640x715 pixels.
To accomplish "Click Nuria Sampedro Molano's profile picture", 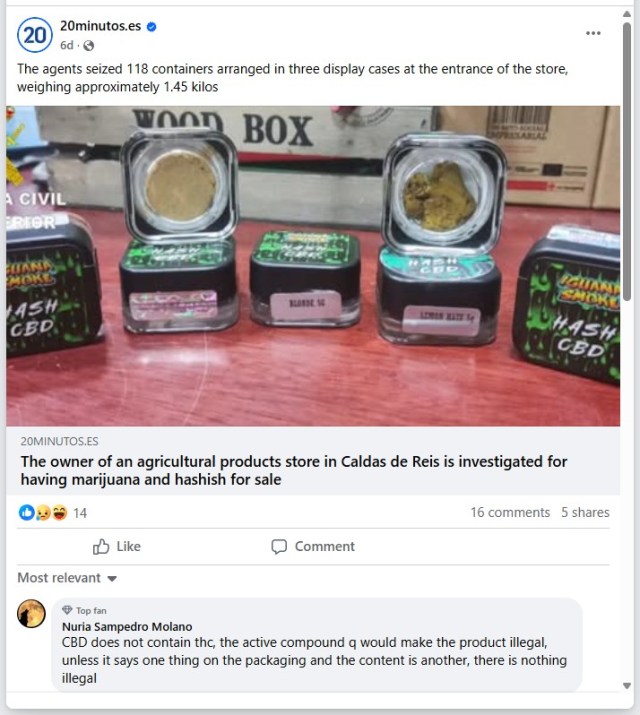I will 31,613.
